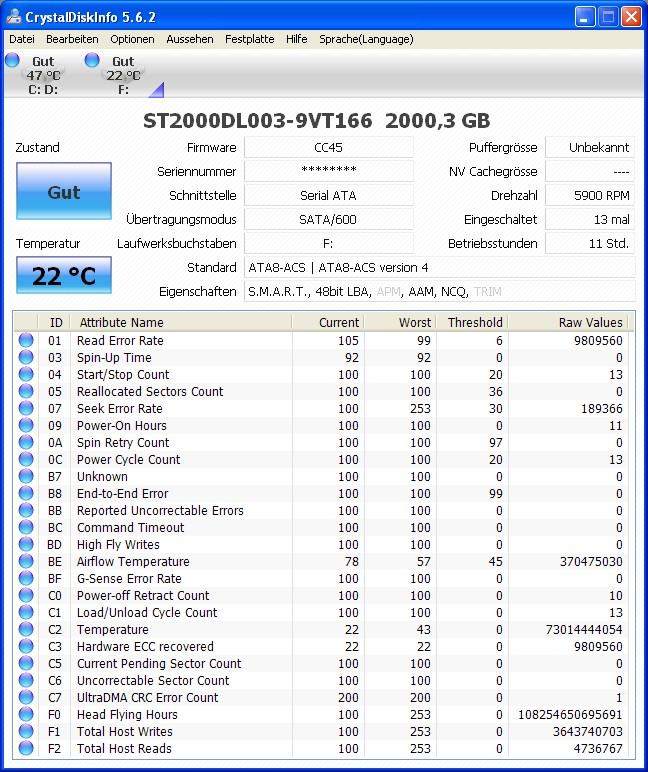648x772 pixels.
Task: Select the F: disk status orb
Action: [x=92, y=60]
